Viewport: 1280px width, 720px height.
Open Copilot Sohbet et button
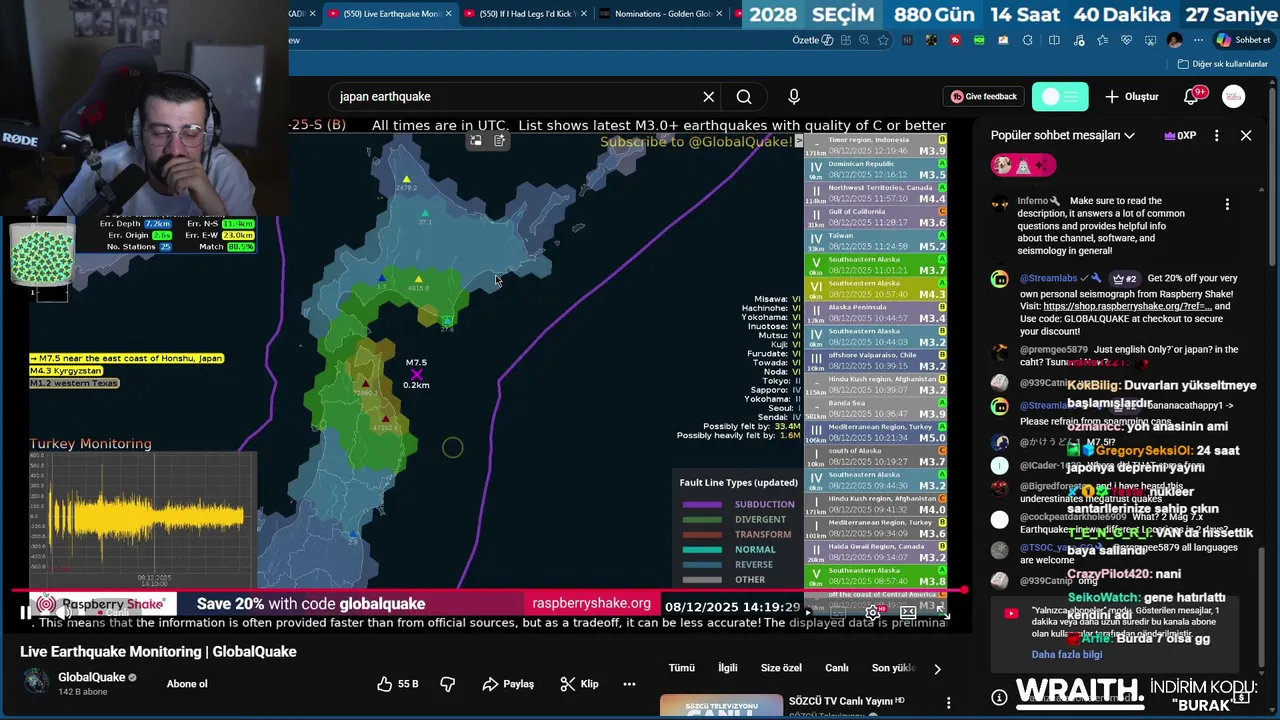pyautogui.click(x=1243, y=40)
